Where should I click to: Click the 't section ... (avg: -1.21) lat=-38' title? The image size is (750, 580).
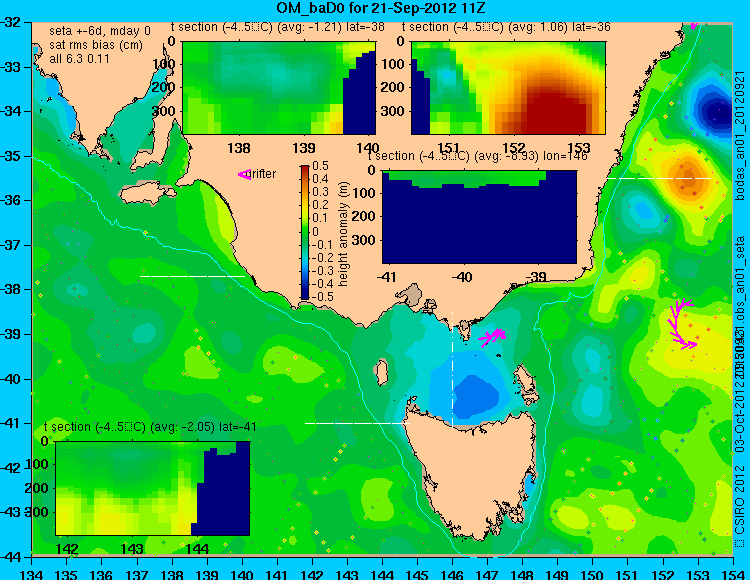pos(277,27)
